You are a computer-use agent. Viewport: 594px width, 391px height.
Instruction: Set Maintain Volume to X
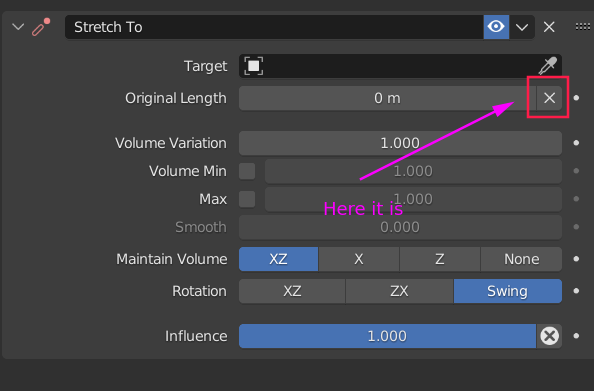click(359, 259)
